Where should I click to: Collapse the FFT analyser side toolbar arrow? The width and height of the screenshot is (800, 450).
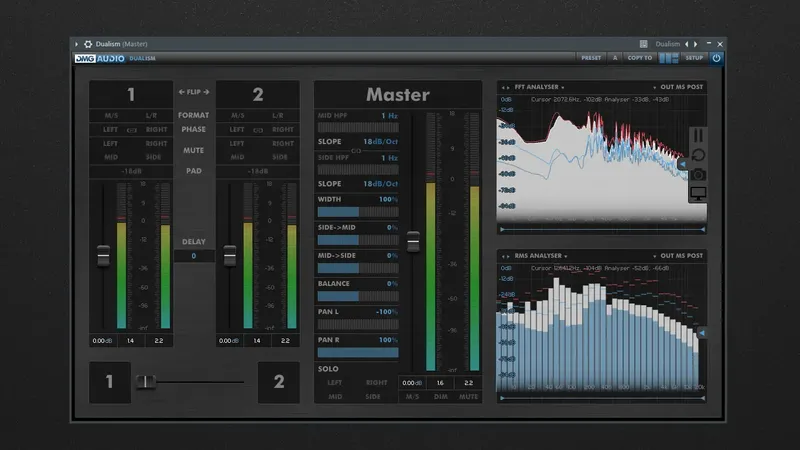[683, 164]
